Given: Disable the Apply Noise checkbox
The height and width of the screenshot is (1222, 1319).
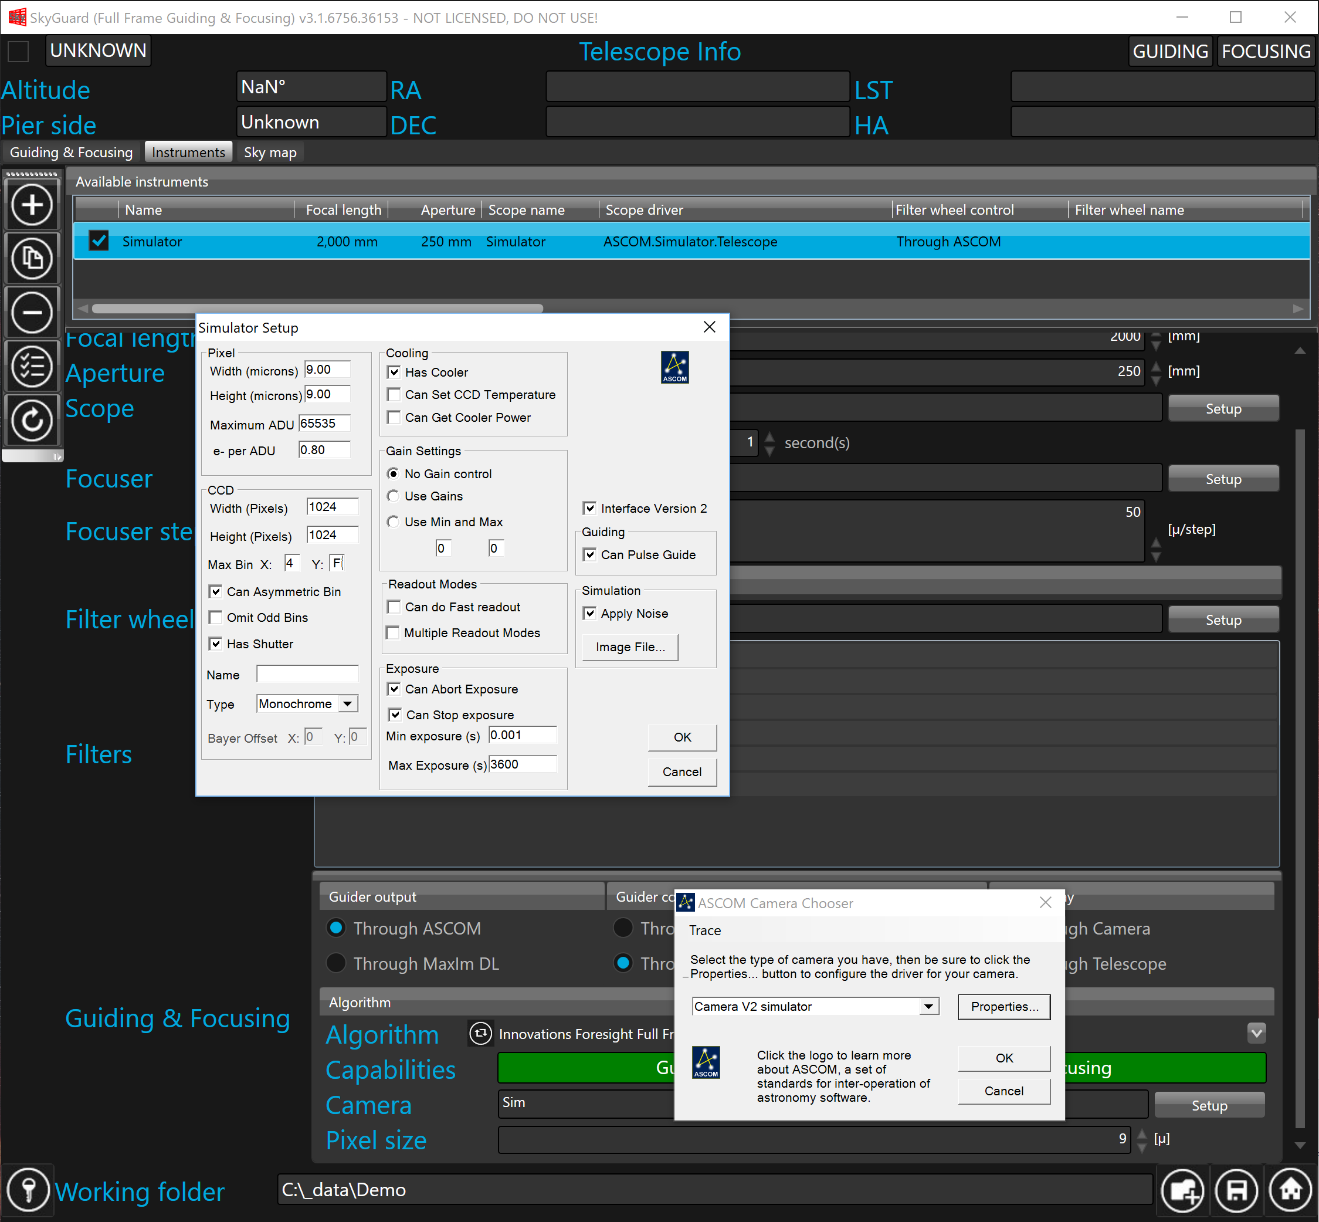Looking at the screenshot, I should 590,613.
